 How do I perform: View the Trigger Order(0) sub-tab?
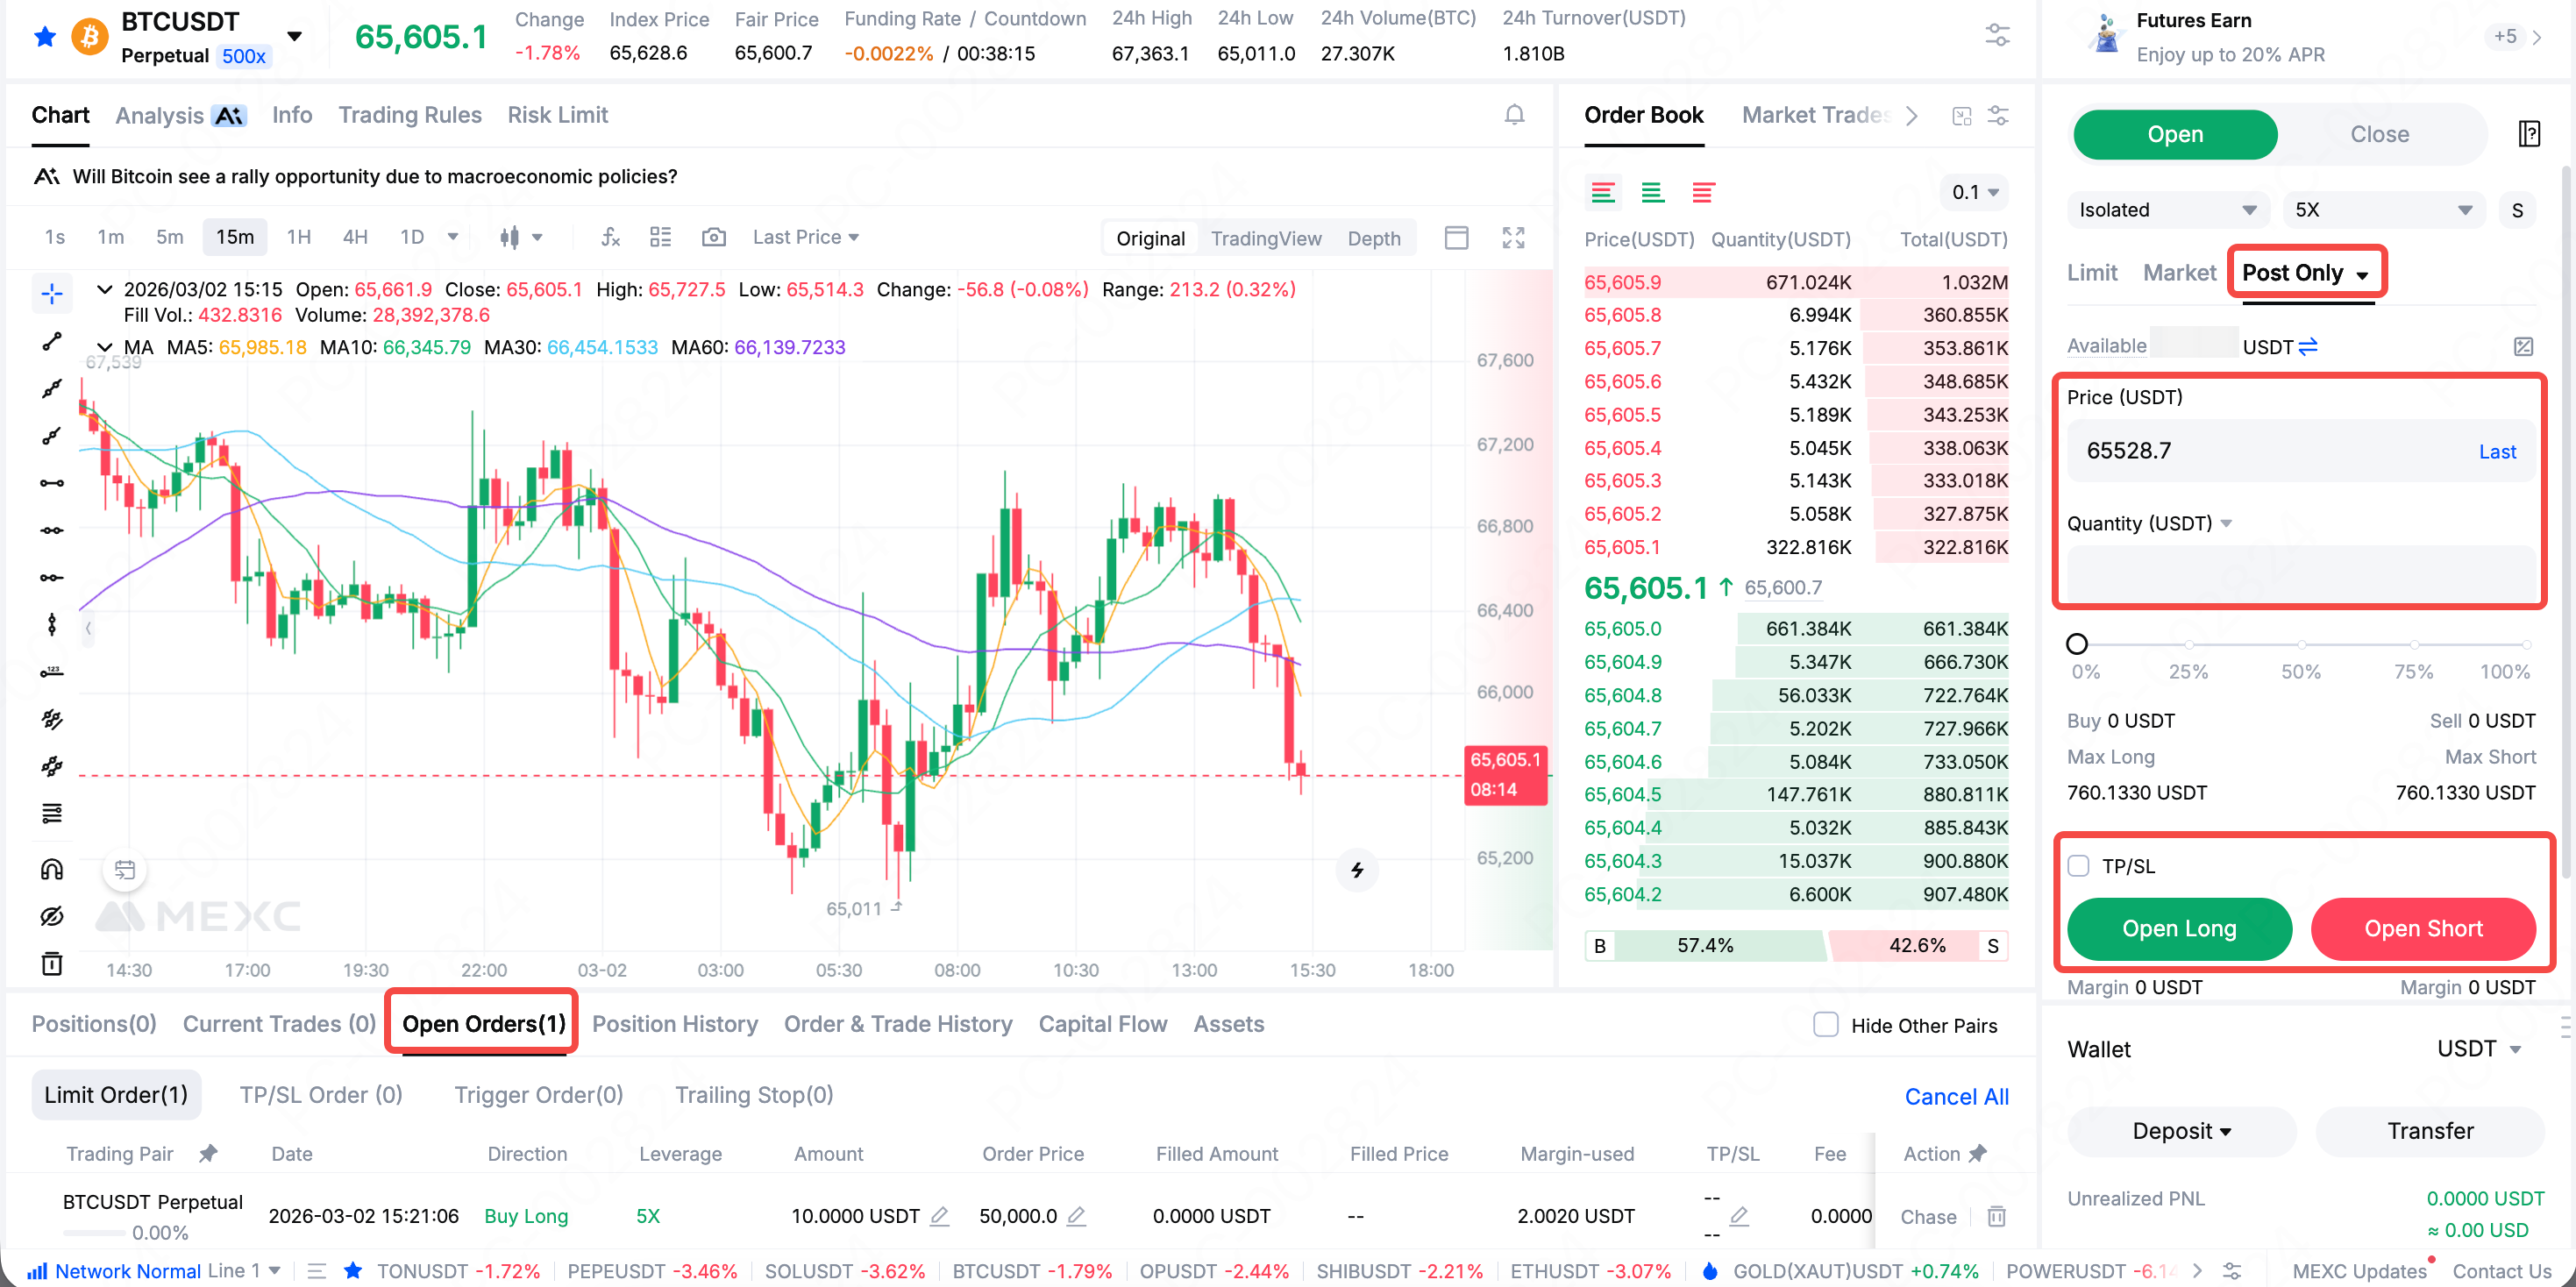tap(538, 1095)
